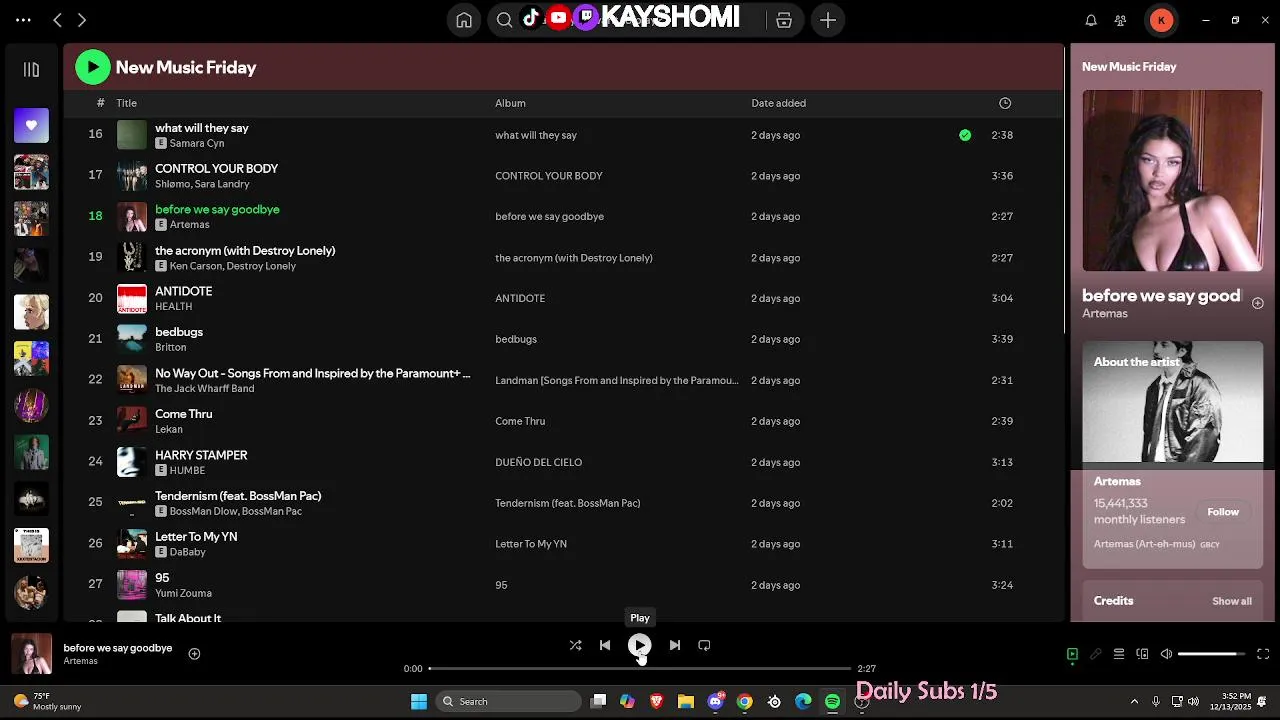
Task: Click the plus button in the top bar
Action: coord(828,20)
